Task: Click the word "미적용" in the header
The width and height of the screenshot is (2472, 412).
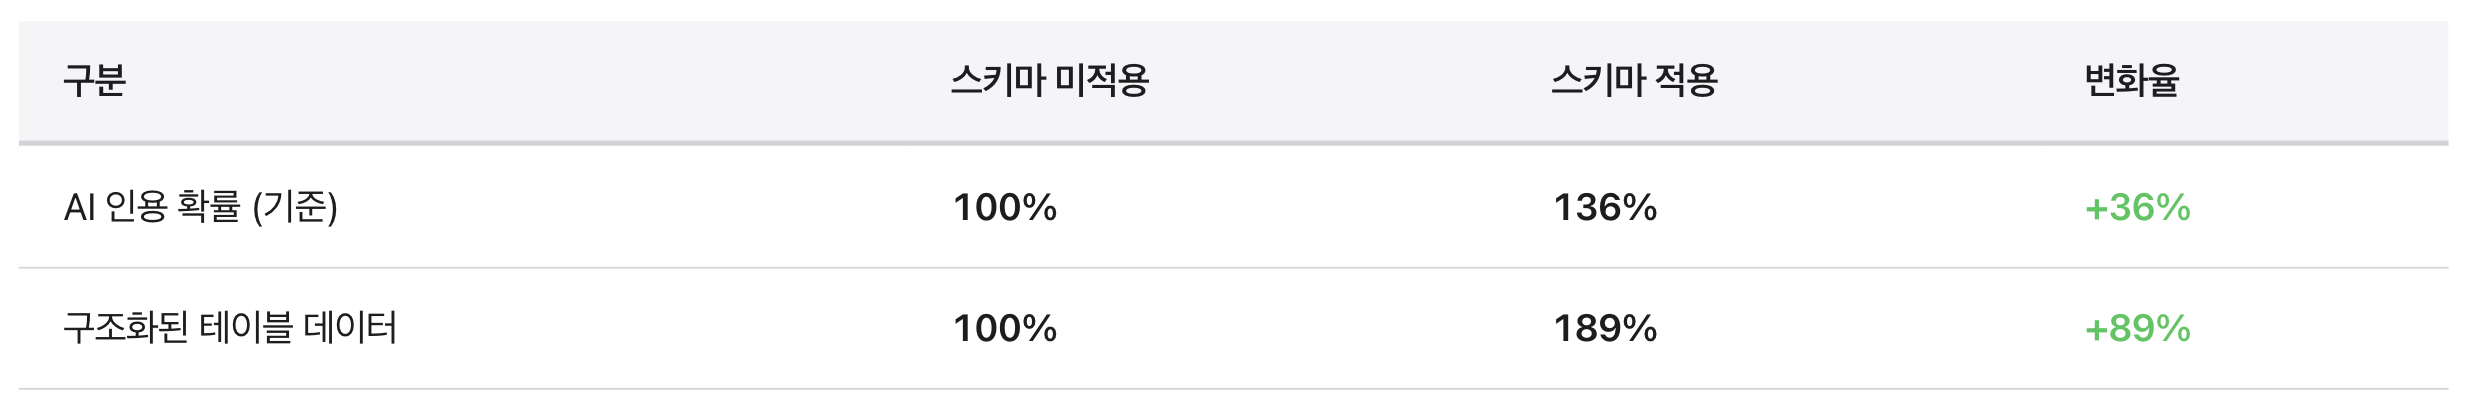Action: (1102, 80)
